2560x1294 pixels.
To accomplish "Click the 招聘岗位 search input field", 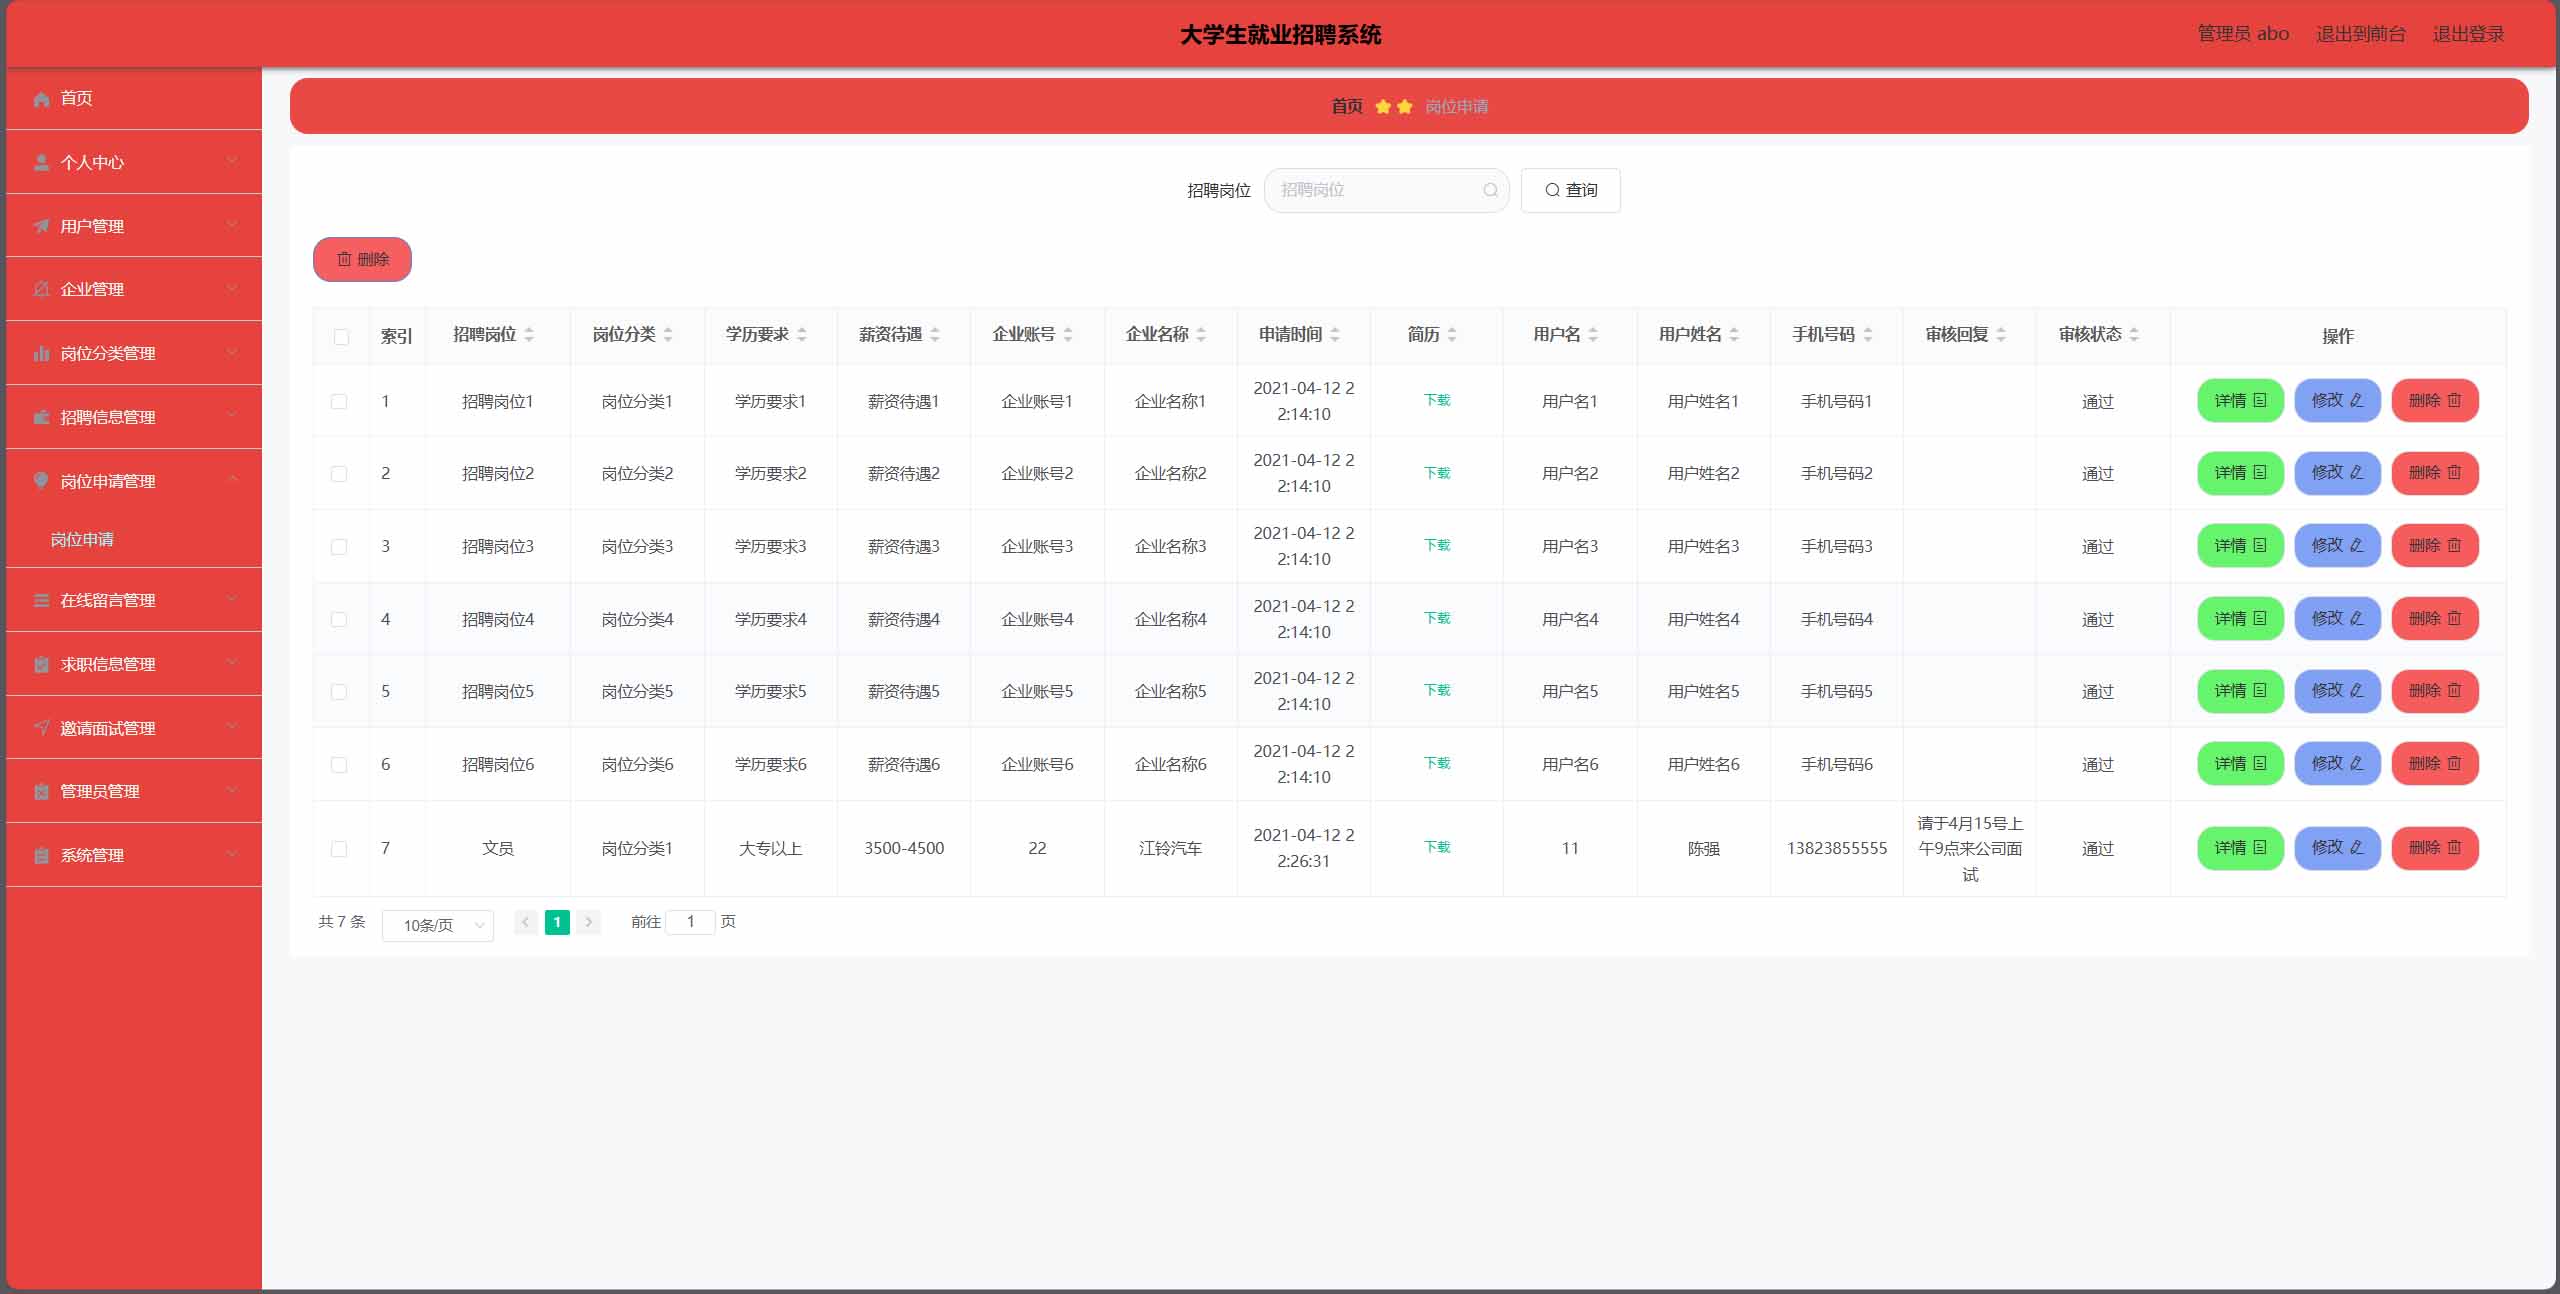I will 1386,190.
